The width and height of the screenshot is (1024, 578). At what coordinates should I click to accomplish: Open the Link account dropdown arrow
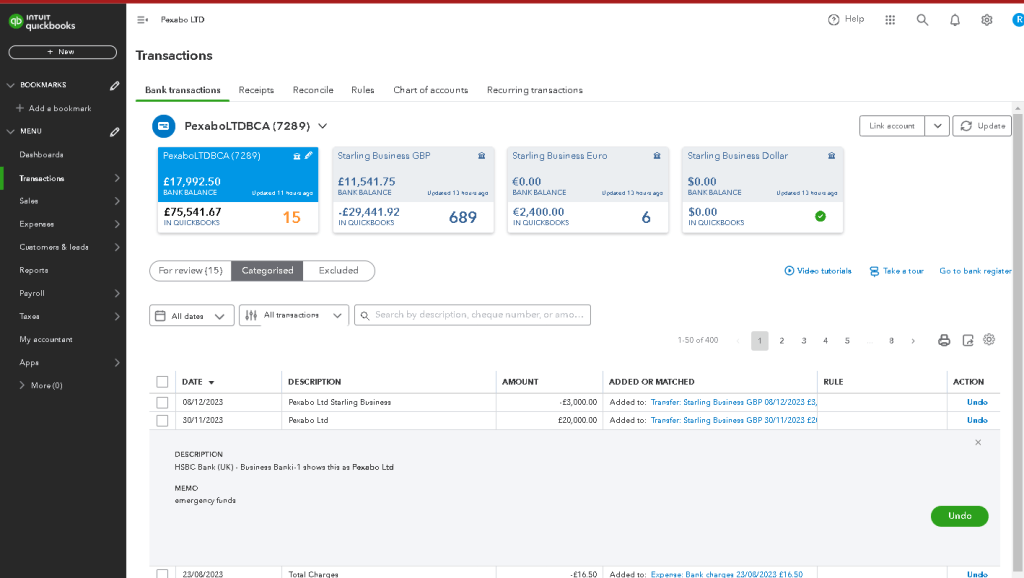(937, 126)
